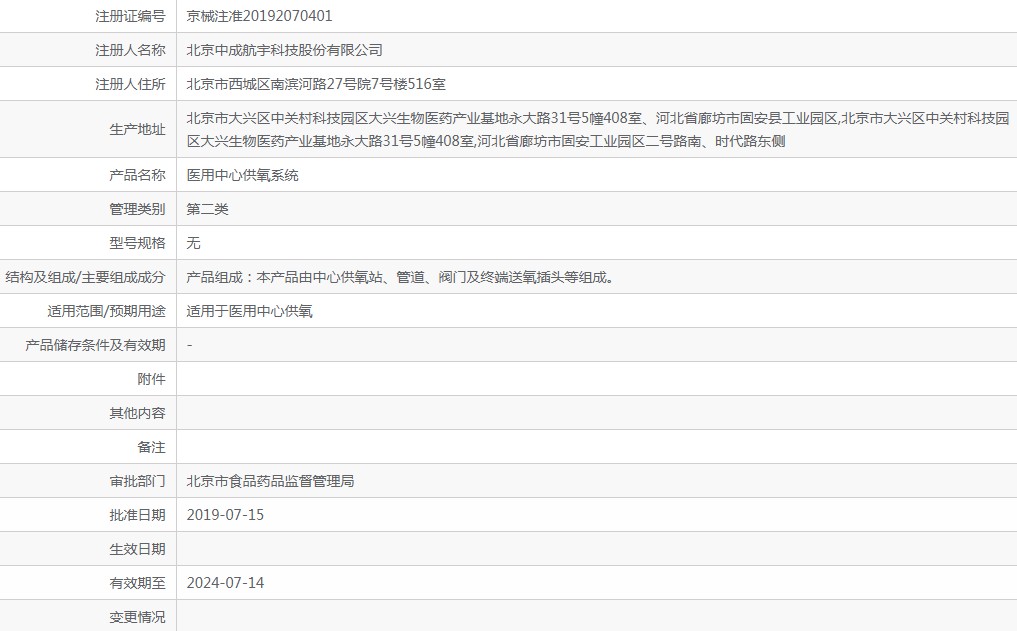Viewport: 1017px width, 631px height.
Task: Select the product name 医用中心供氧系统
Action: click(243, 175)
